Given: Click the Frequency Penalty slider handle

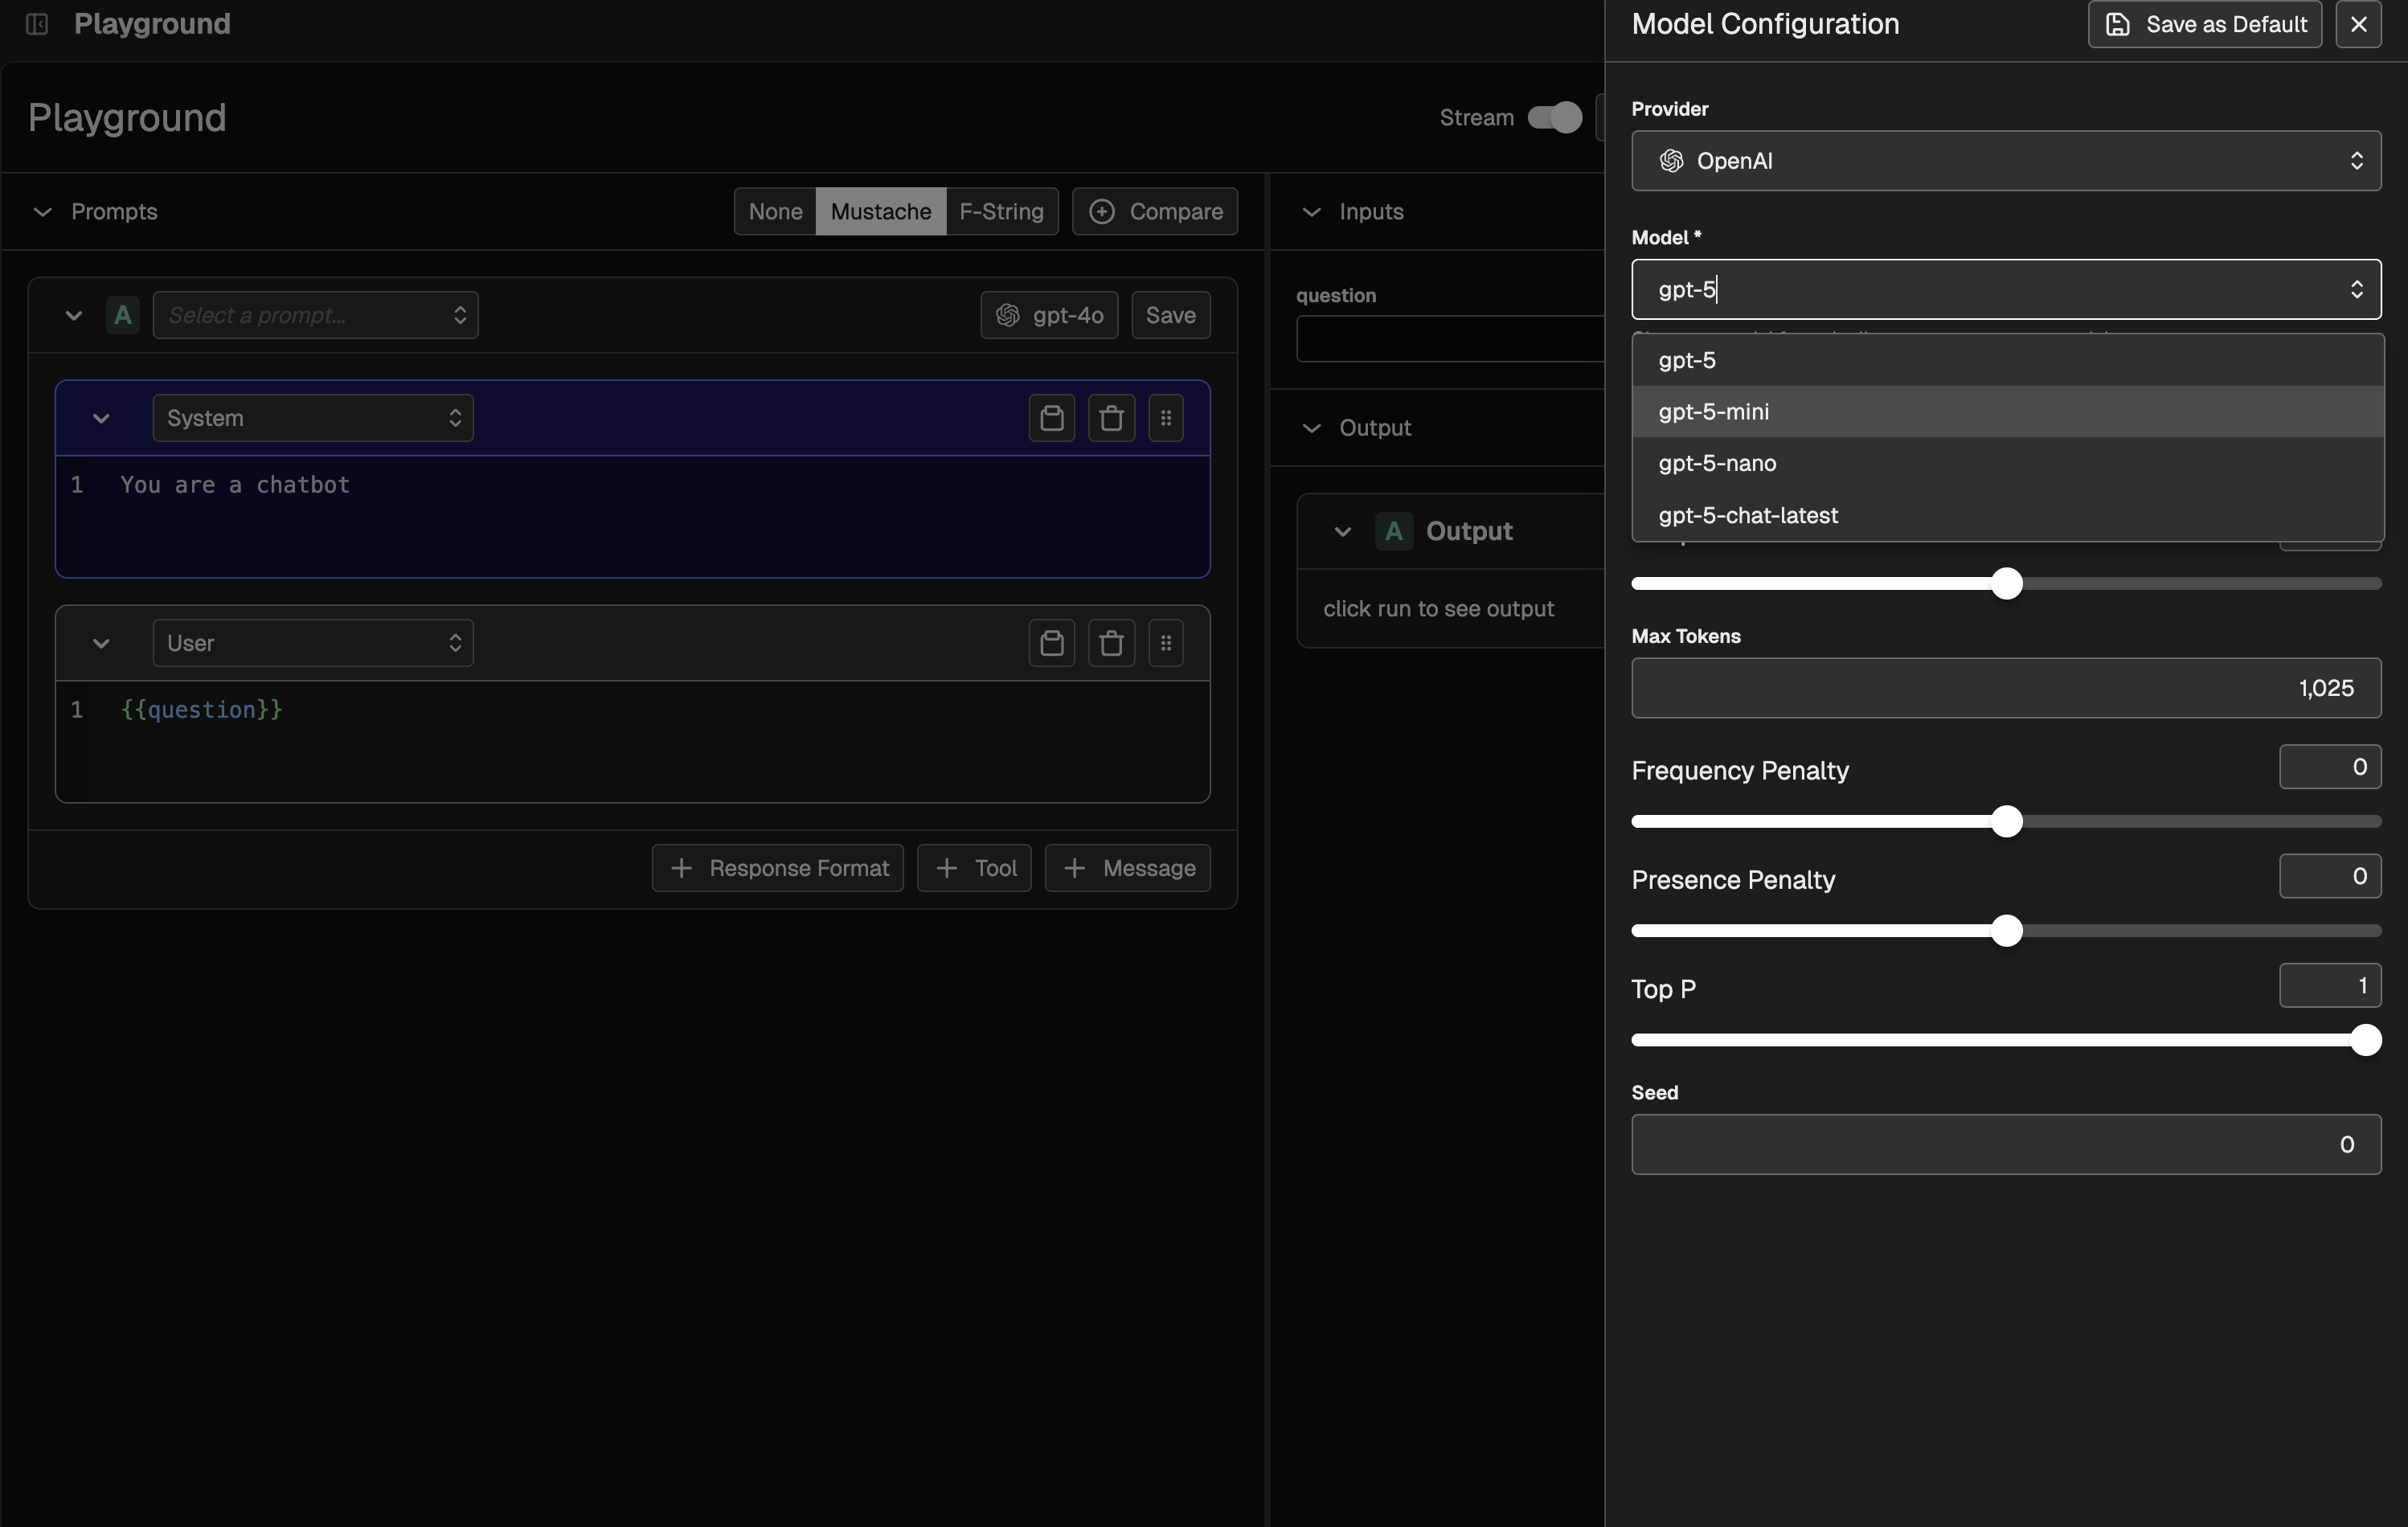Looking at the screenshot, I should 2006,822.
